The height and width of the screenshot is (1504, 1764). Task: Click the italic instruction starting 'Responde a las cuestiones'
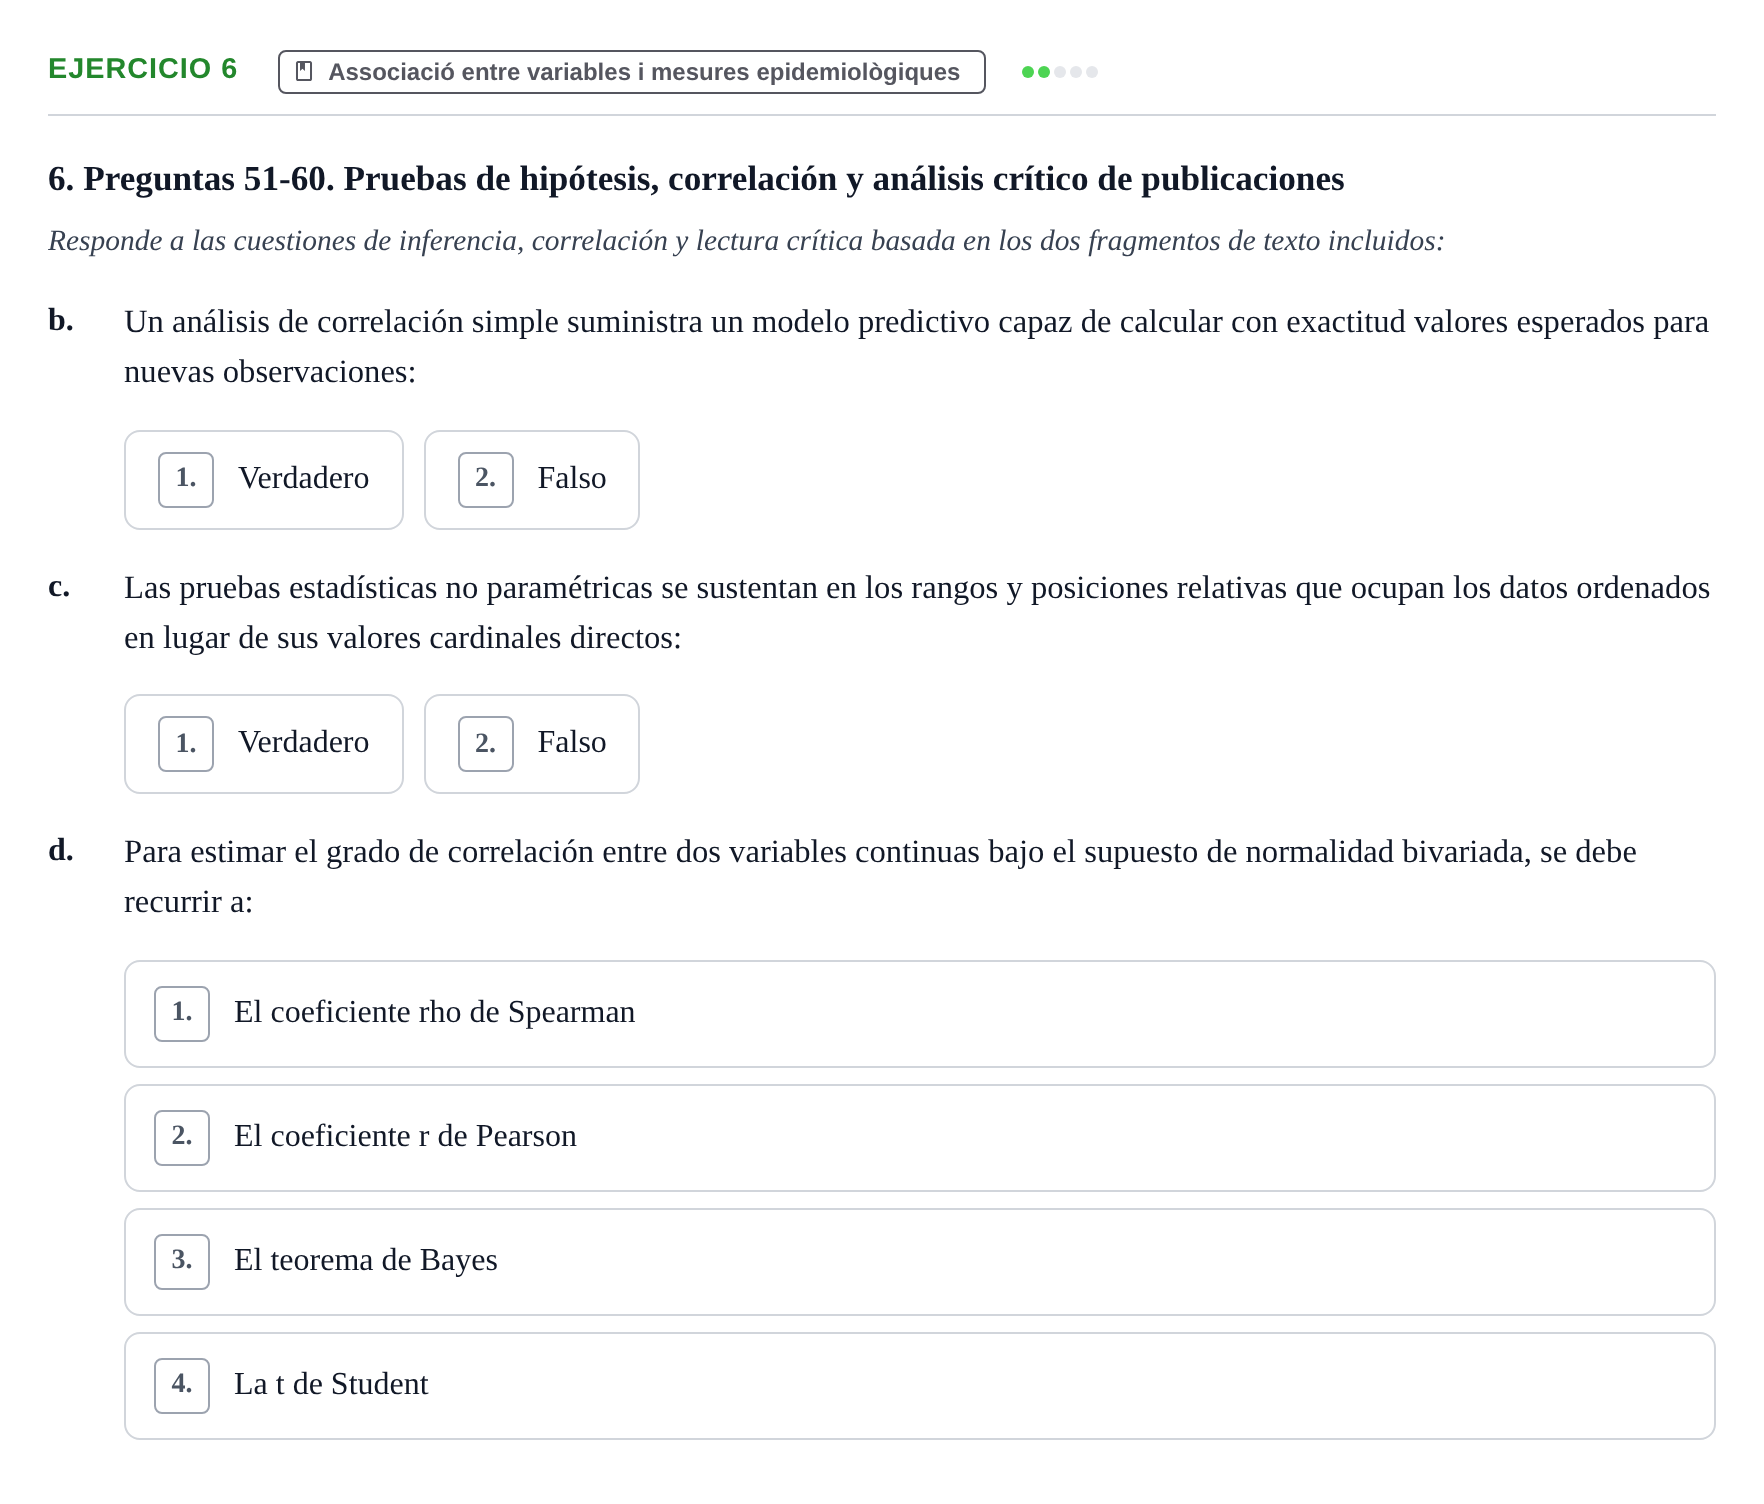pos(746,241)
